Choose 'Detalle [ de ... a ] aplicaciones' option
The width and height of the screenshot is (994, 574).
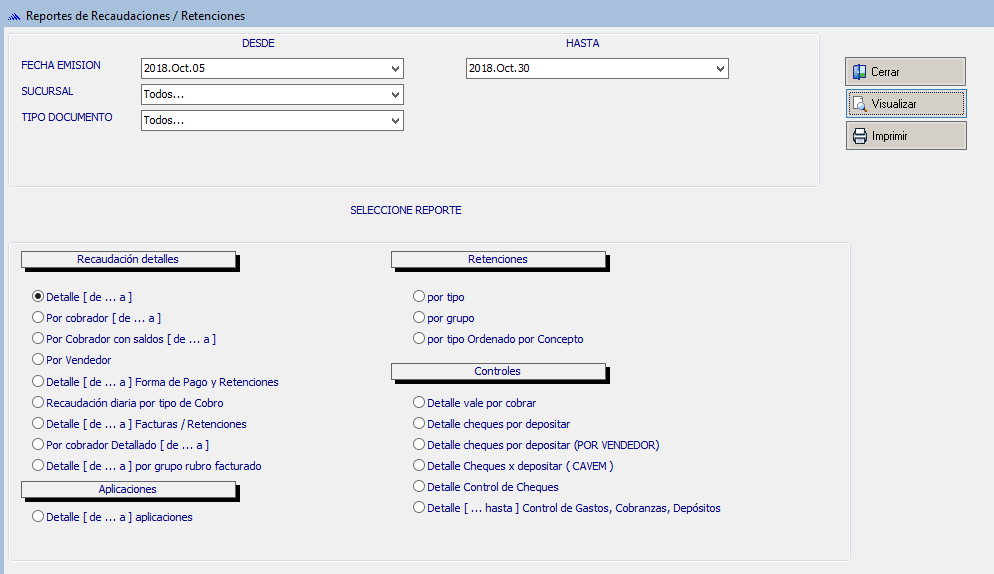click(x=39, y=517)
